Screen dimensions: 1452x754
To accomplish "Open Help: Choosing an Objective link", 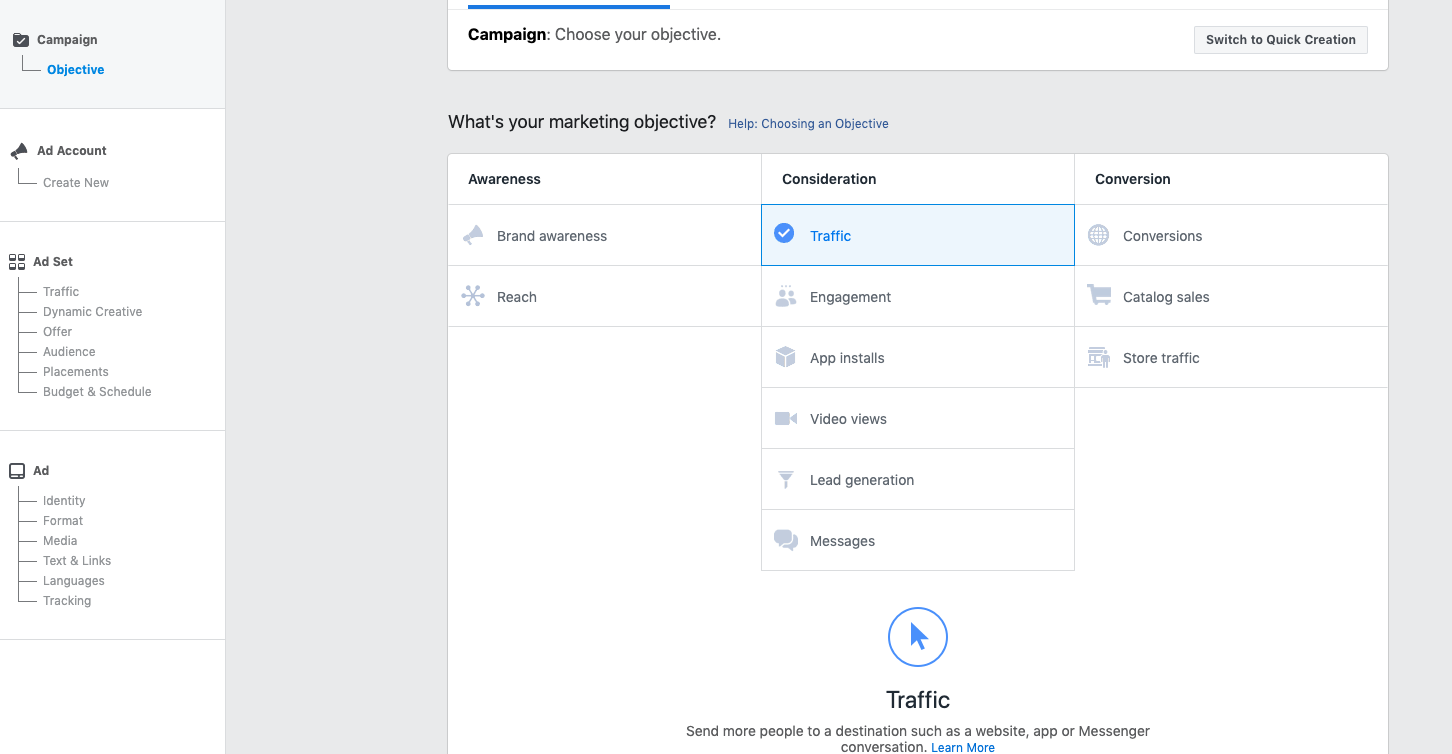I will (x=808, y=124).
